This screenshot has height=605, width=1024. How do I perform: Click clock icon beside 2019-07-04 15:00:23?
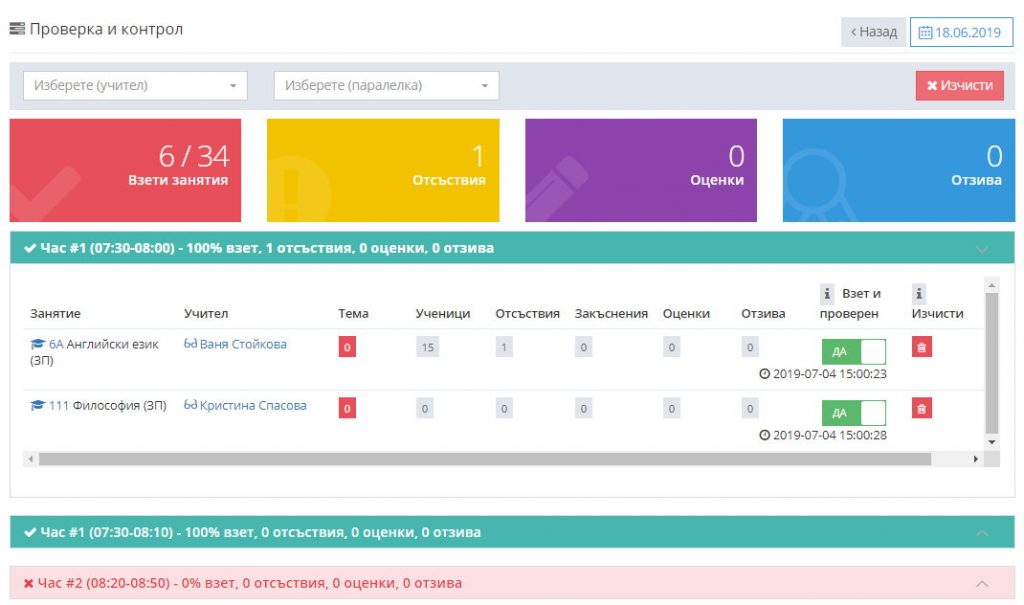pos(765,374)
